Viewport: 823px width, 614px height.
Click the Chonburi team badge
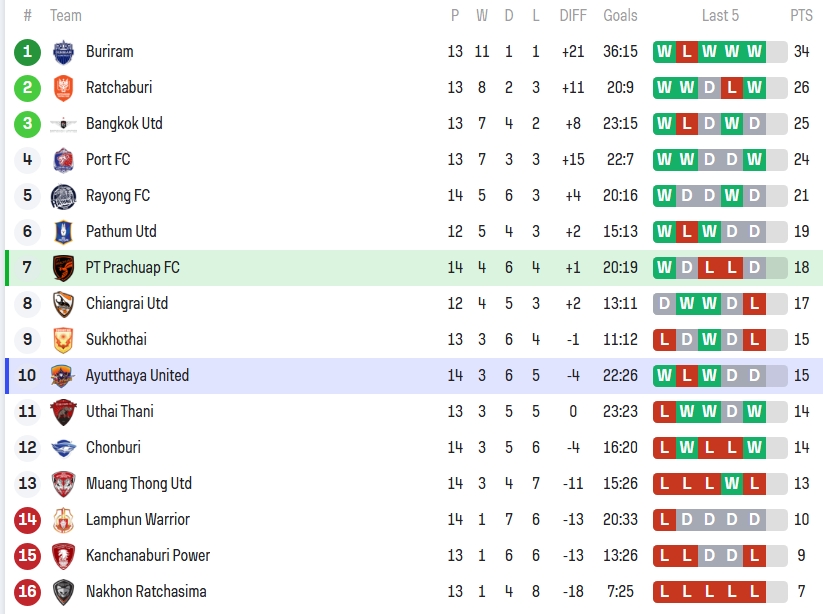pos(63,448)
